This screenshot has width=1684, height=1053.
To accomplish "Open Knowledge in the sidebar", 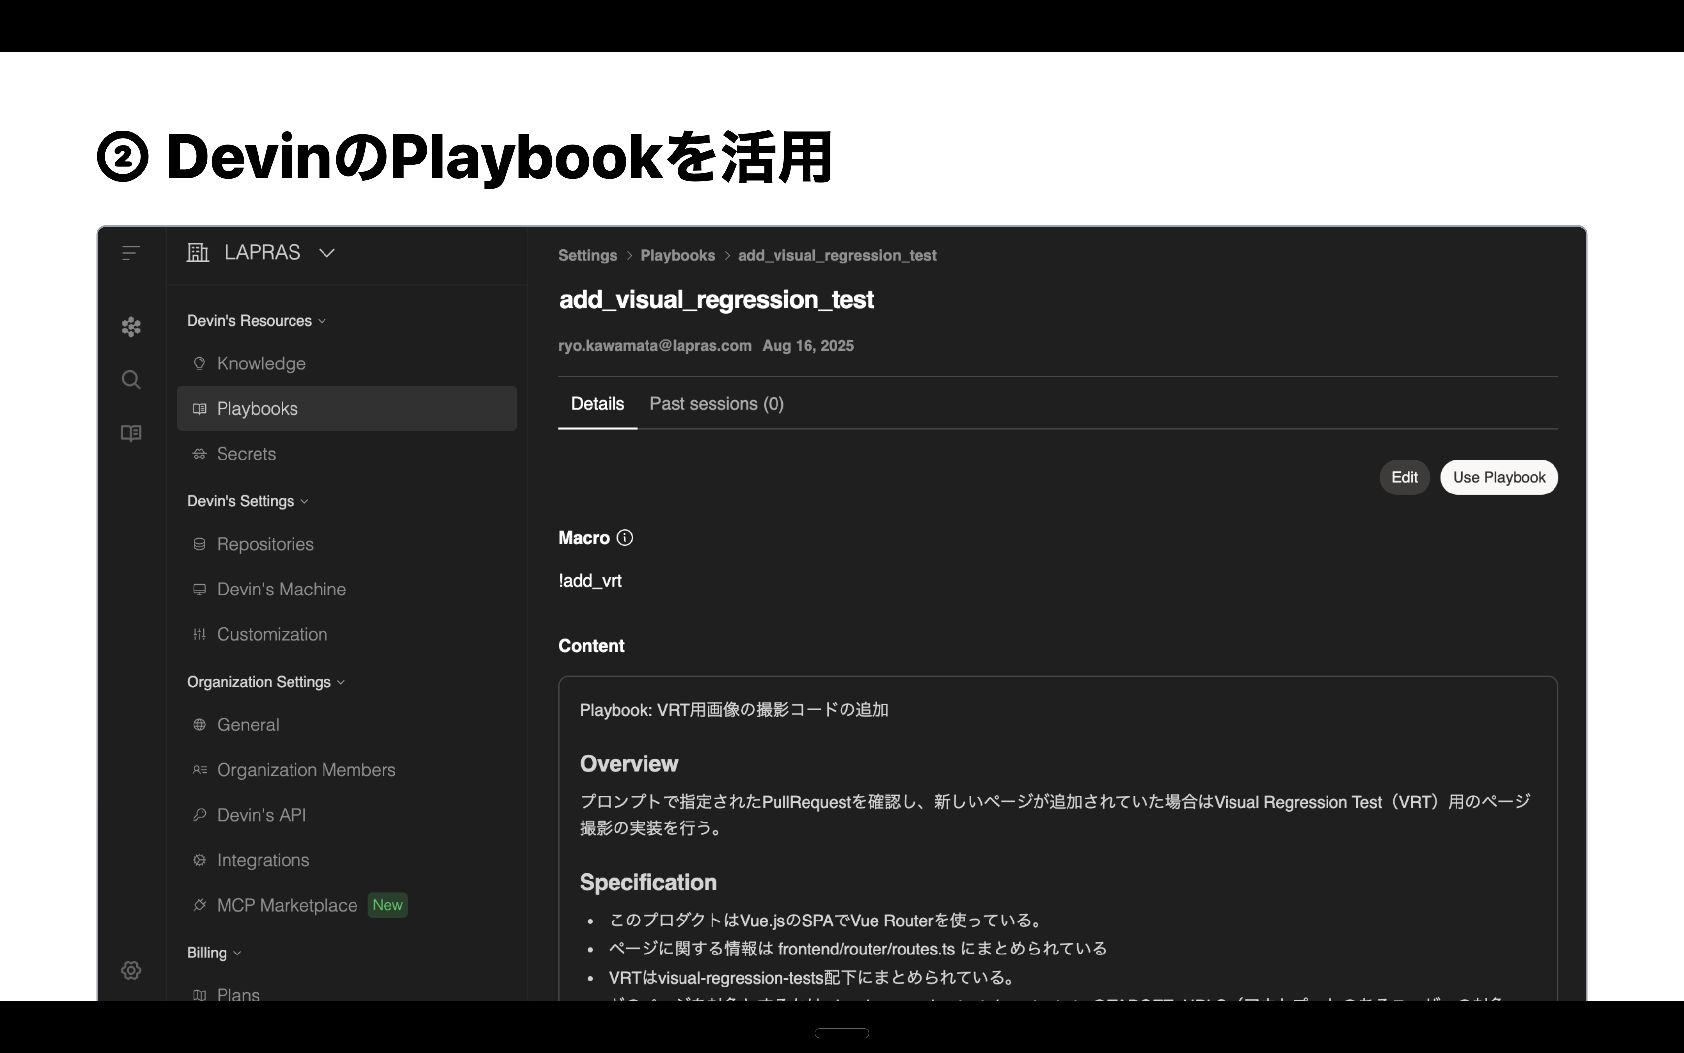I will click(x=347, y=364).
